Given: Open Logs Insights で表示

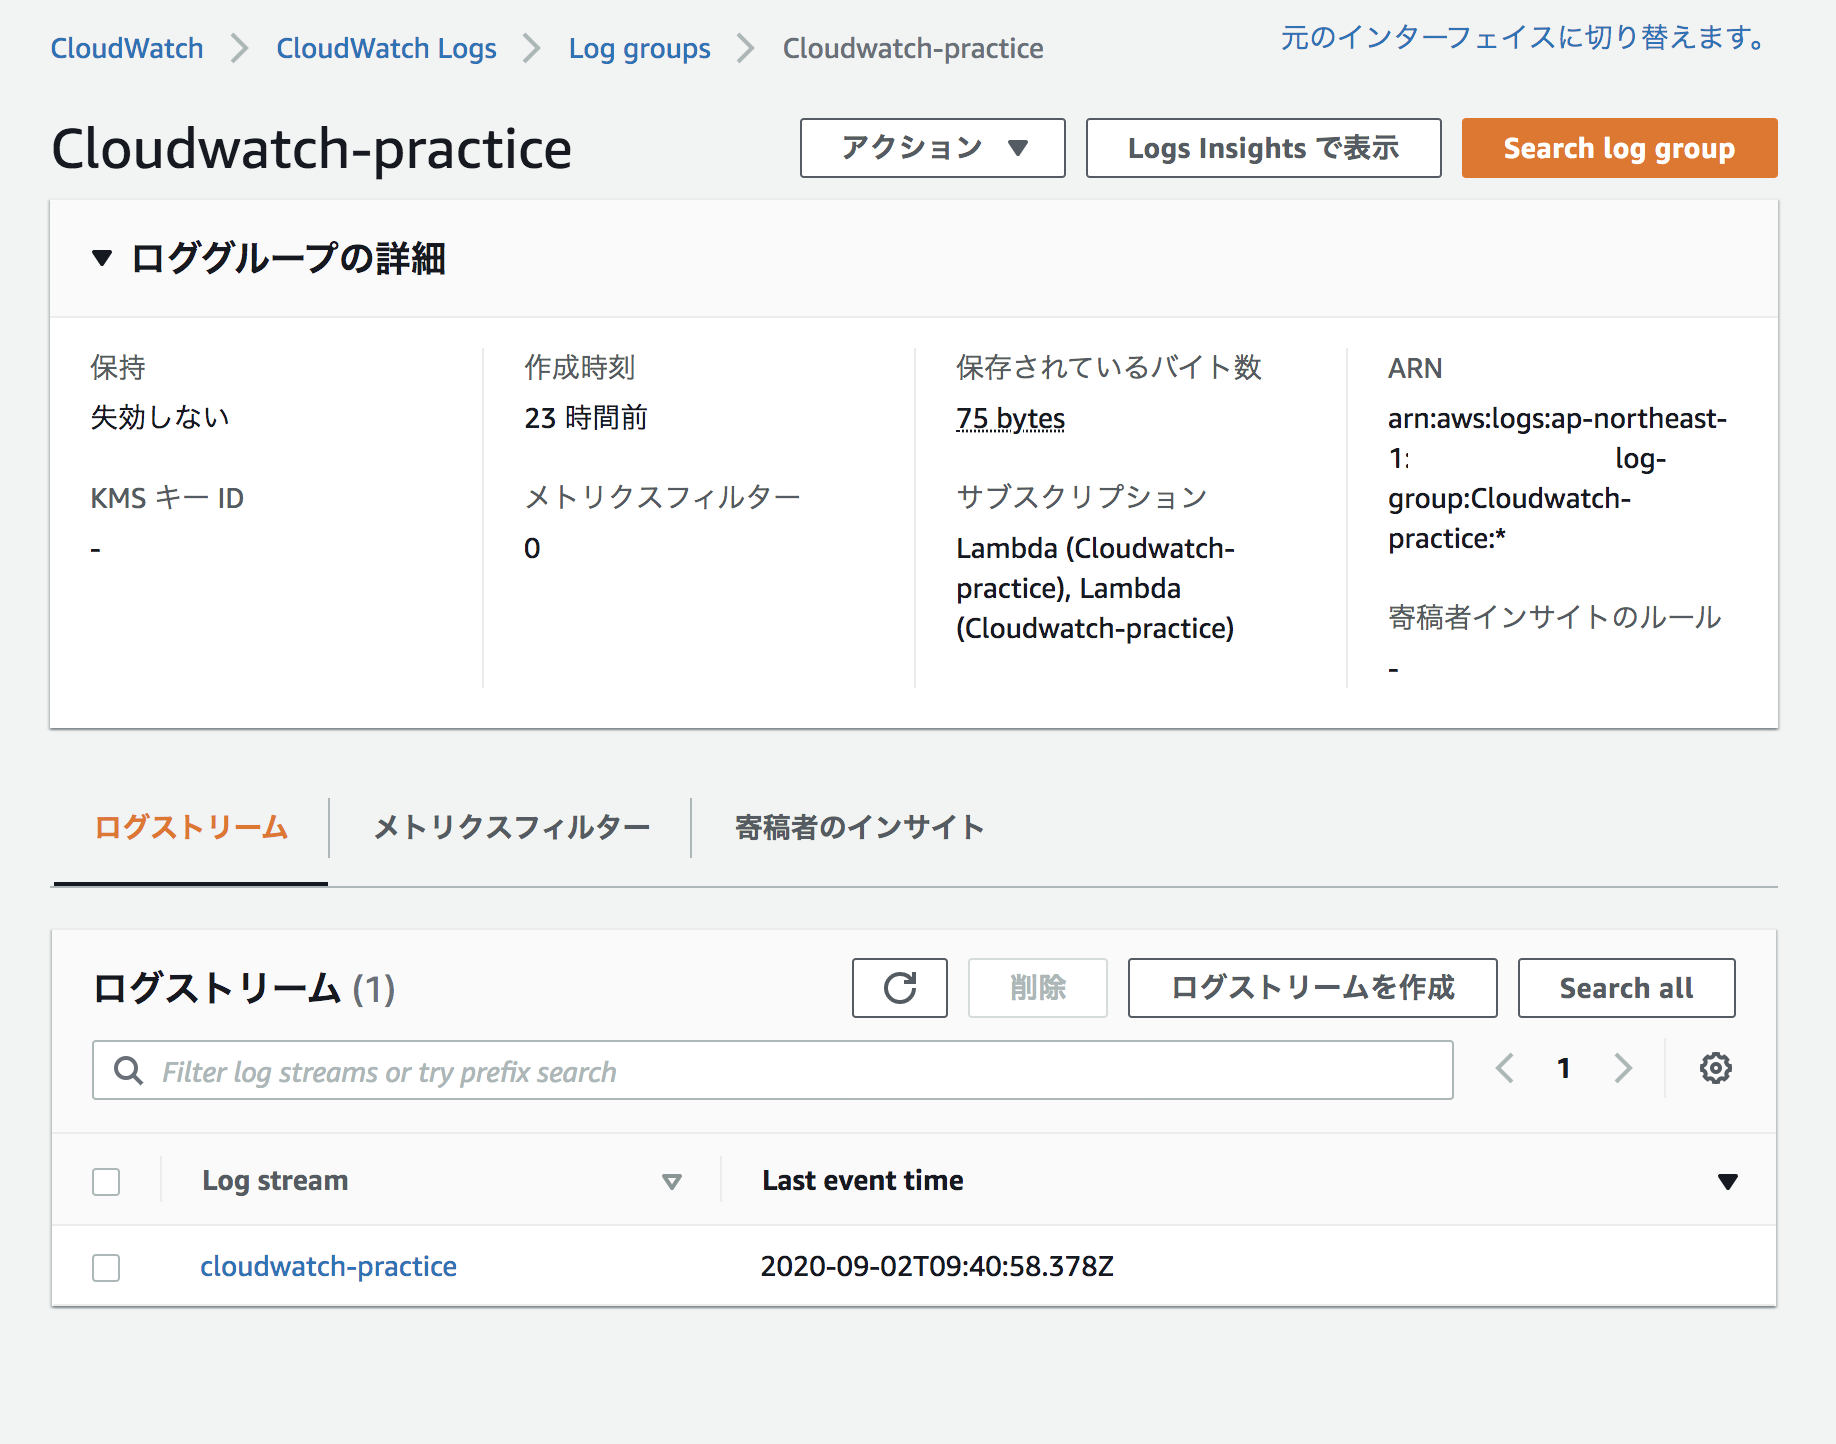Looking at the screenshot, I should [x=1262, y=147].
